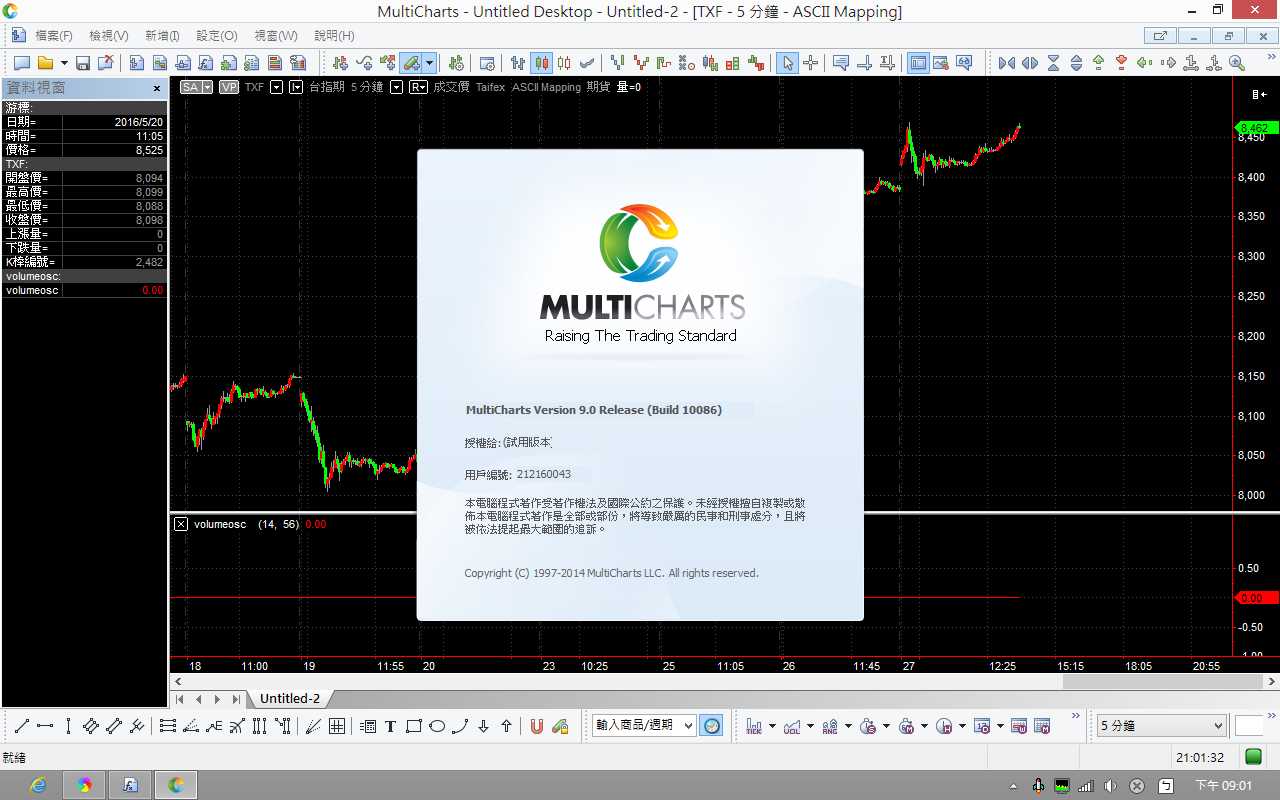1280x800 pixels.
Task: Open the dropdown arrow next to open folder
Action: (x=64, y=63)
